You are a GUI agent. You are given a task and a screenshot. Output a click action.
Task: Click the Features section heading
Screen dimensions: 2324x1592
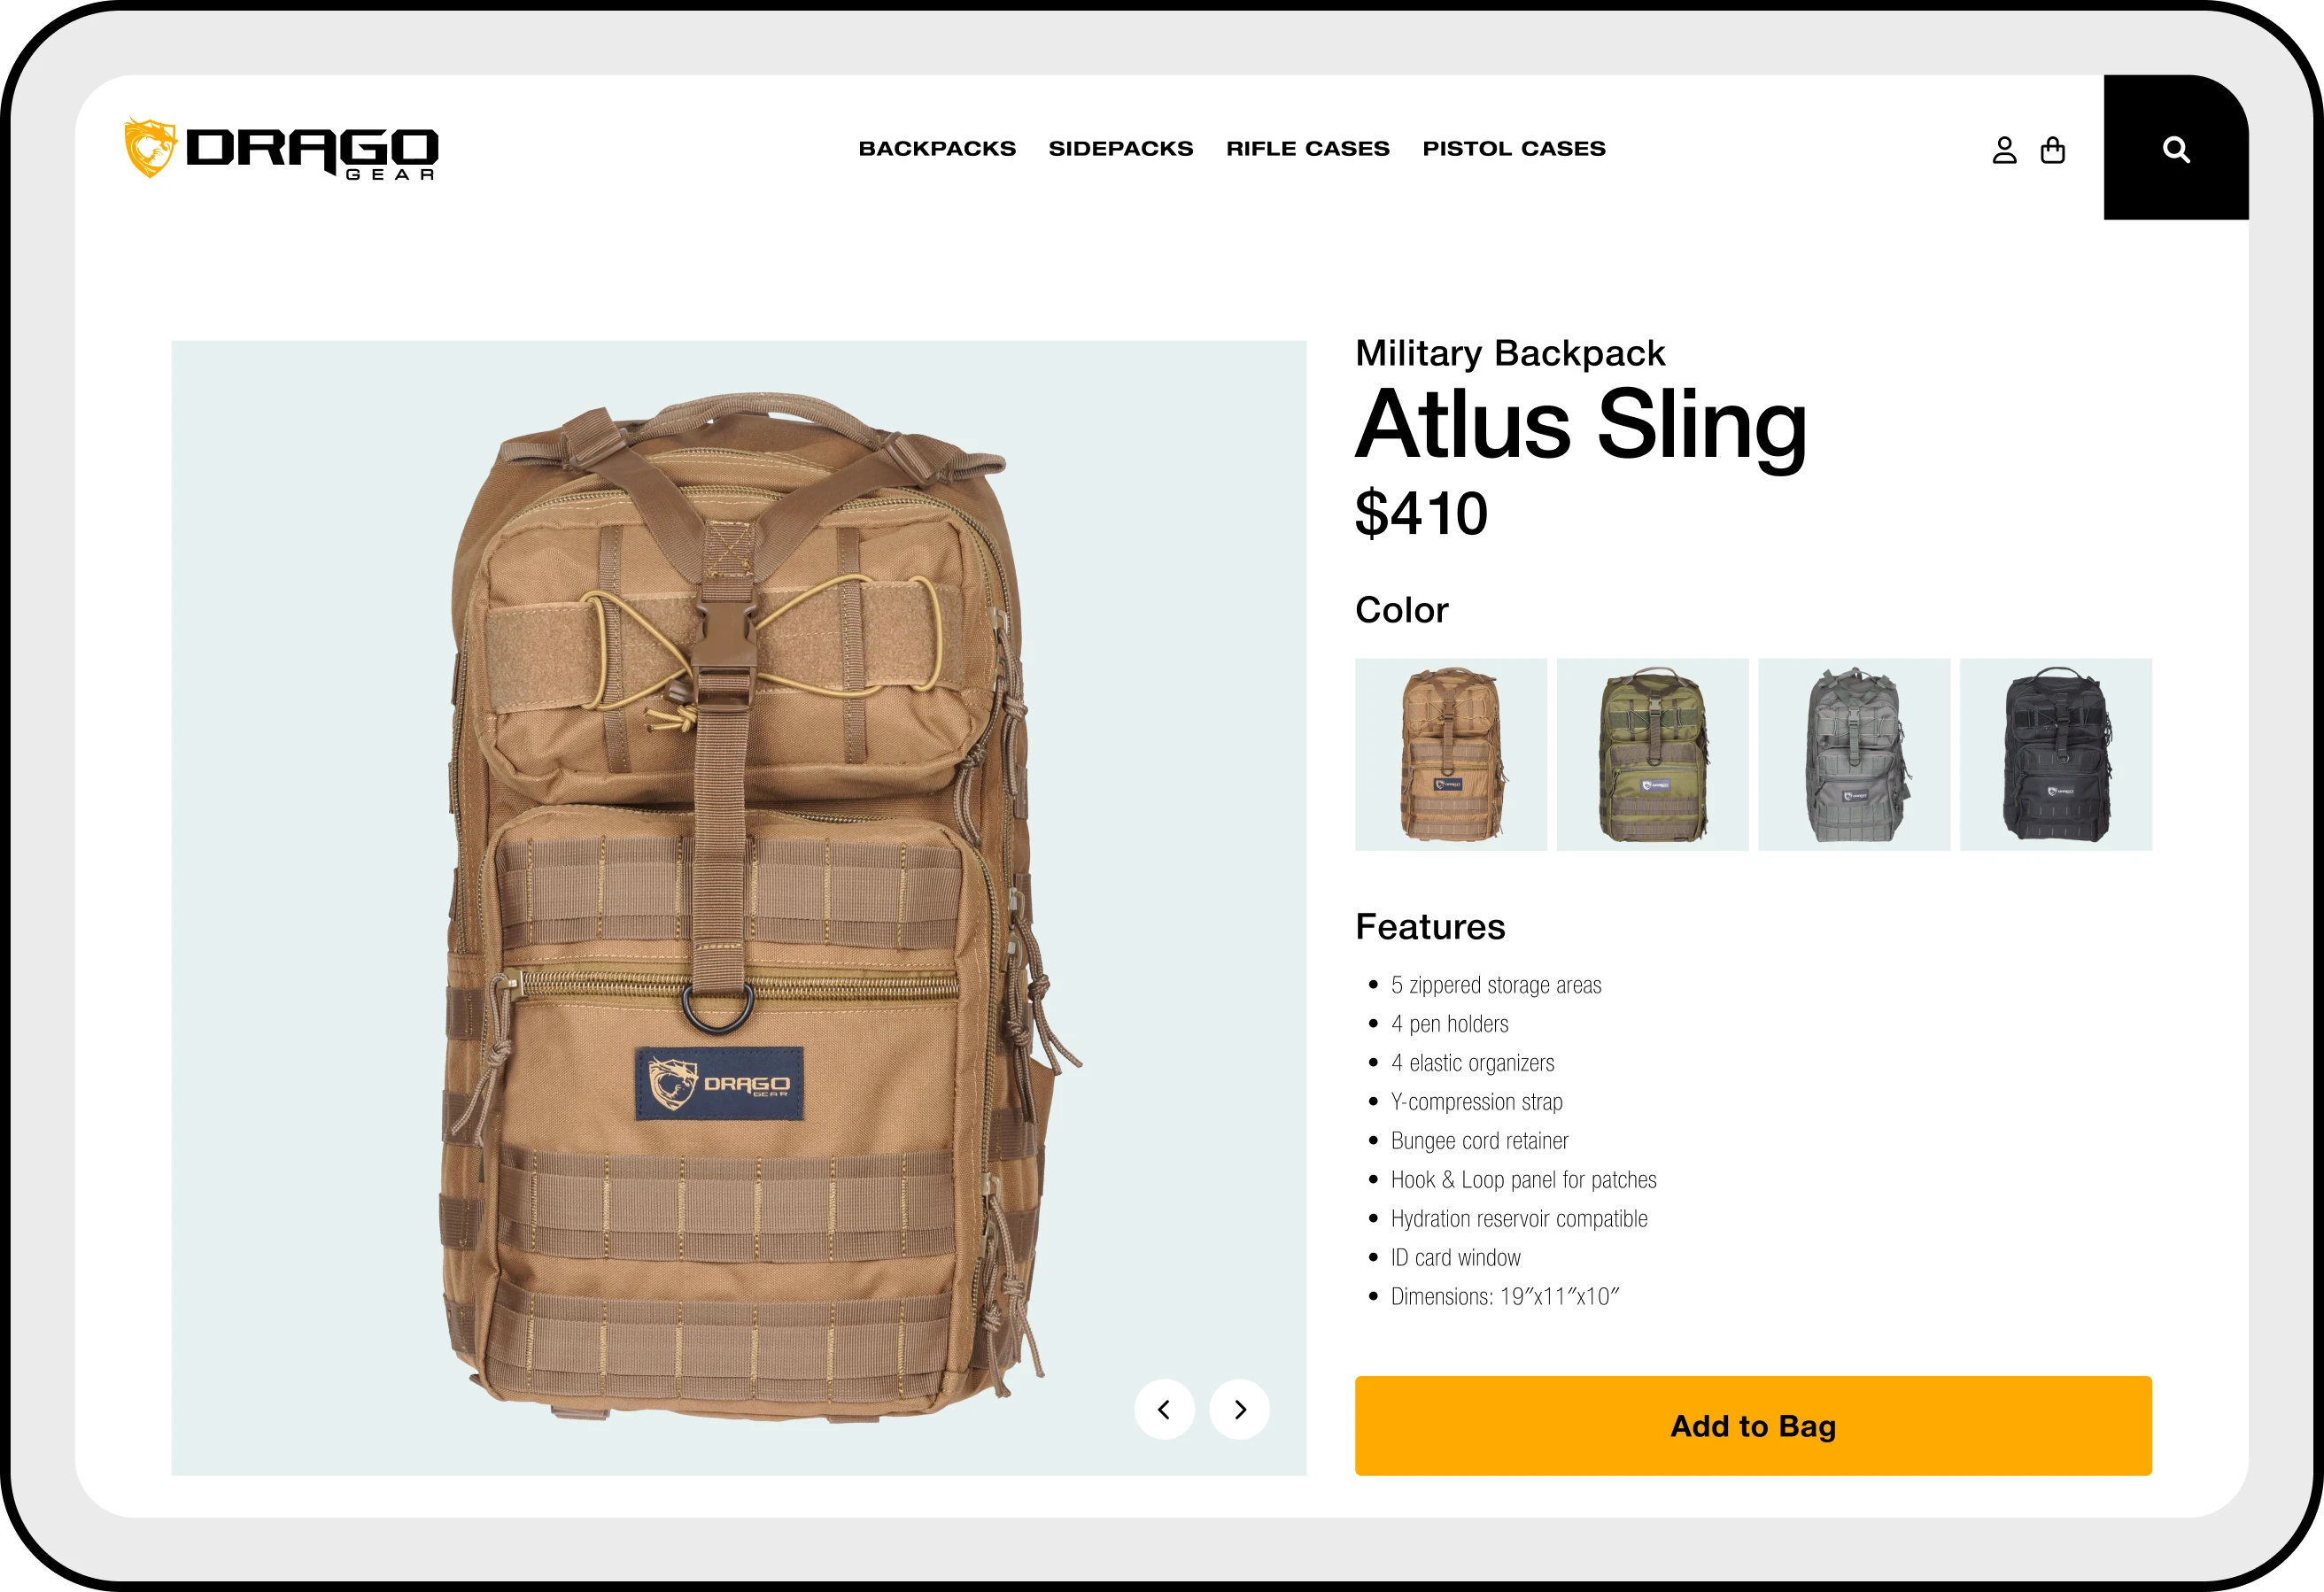(x=1430, y=926)
